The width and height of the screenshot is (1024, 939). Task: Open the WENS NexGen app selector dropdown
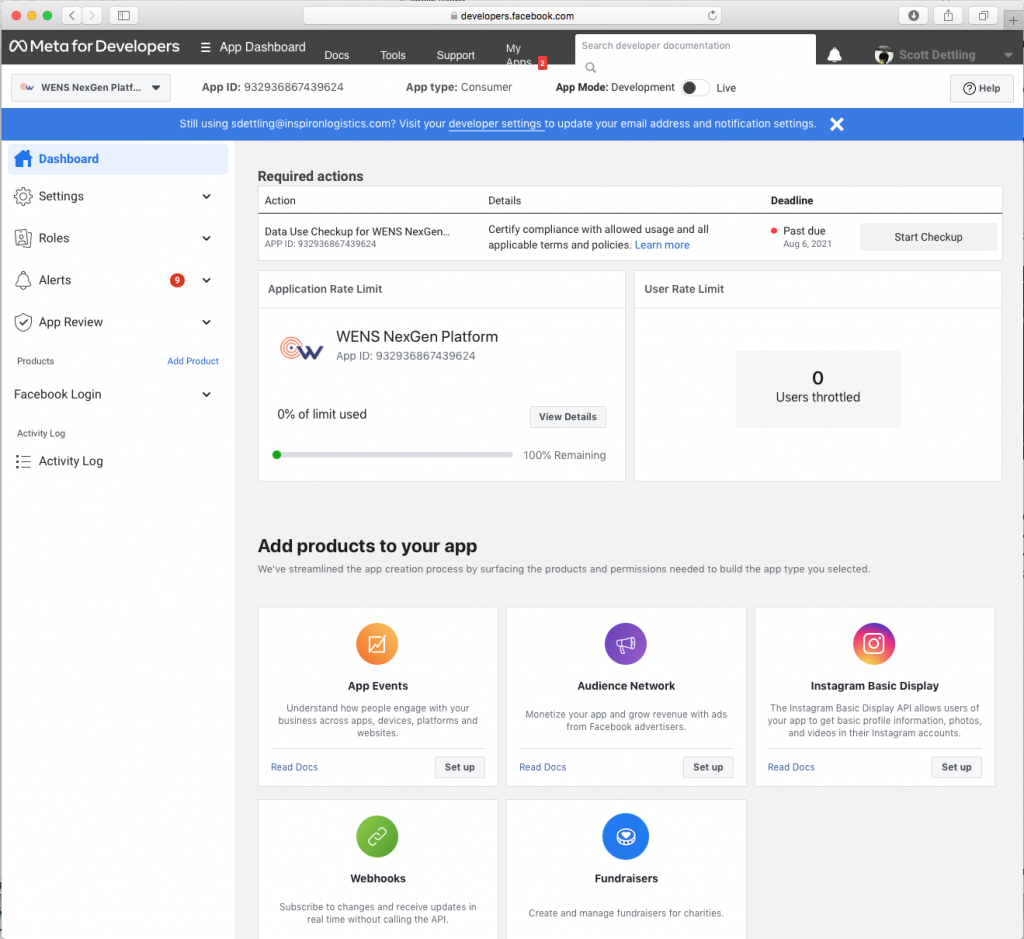pos(91,88)
